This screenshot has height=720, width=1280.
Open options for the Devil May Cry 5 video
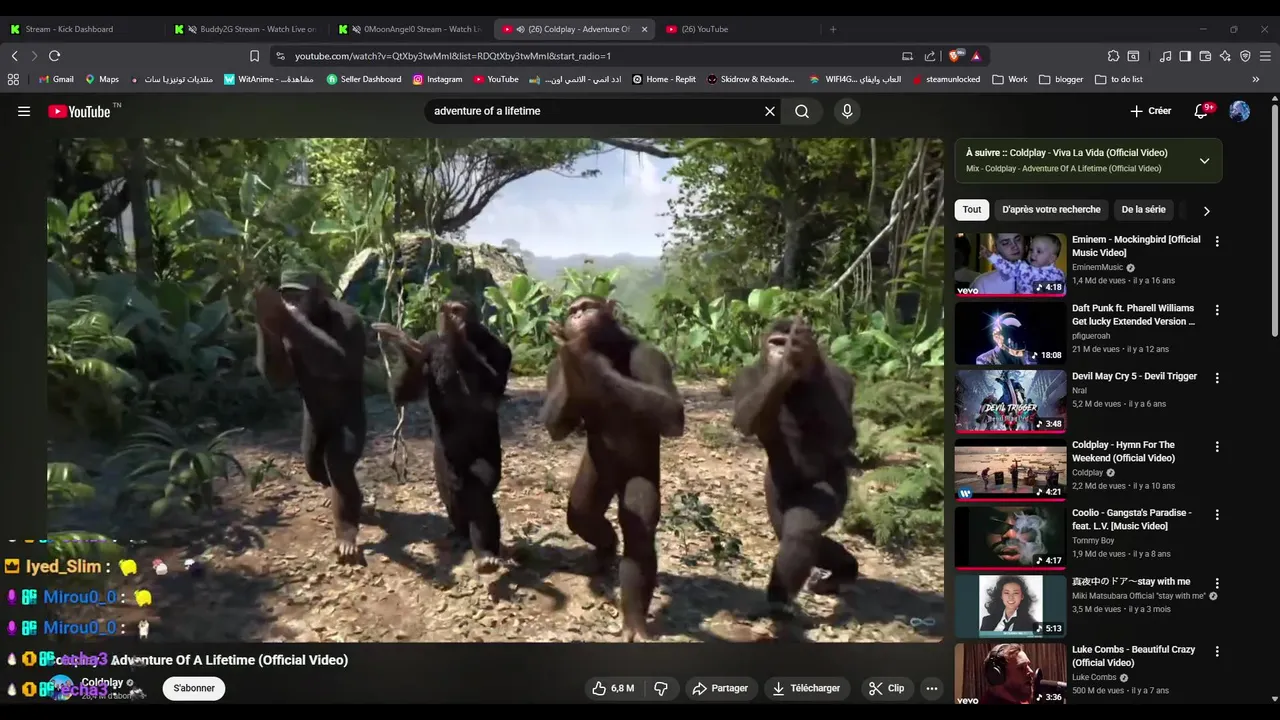pos(1217,378)
